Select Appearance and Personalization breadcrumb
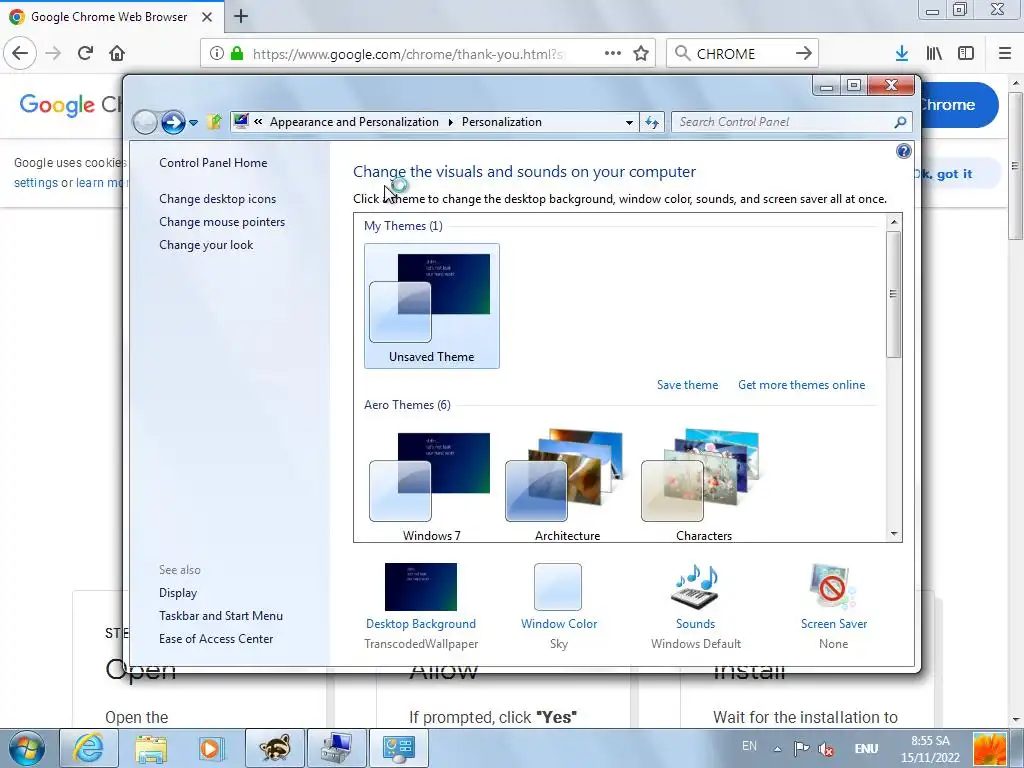 354,122
